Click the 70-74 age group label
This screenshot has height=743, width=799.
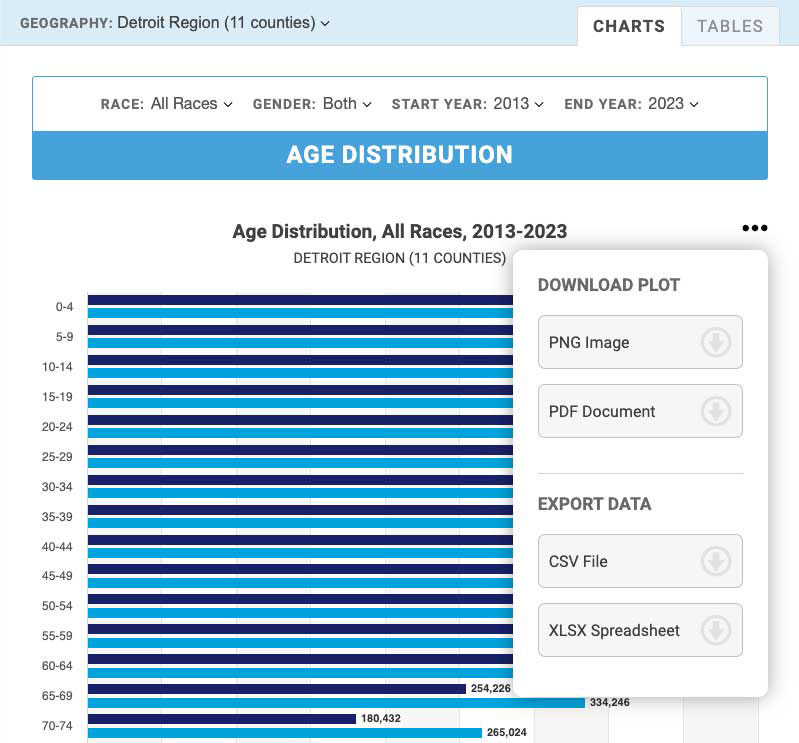click(x=57, y=726)
